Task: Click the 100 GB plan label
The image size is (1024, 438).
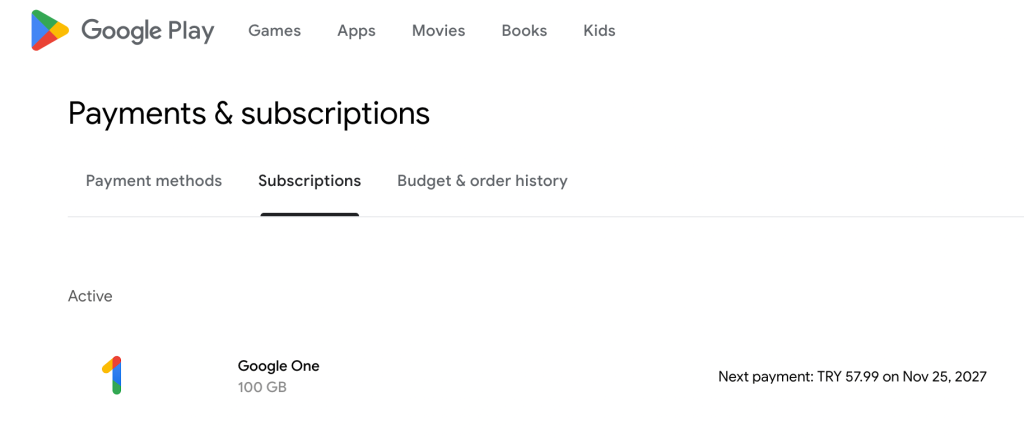Action: click(x=262, y=387)
